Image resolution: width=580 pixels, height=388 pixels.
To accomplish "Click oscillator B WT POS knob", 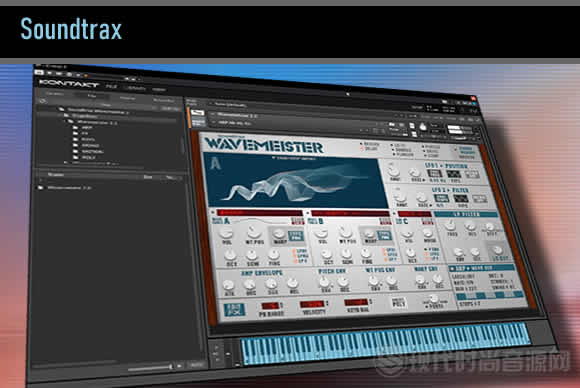I will click(x=346, y=233).
